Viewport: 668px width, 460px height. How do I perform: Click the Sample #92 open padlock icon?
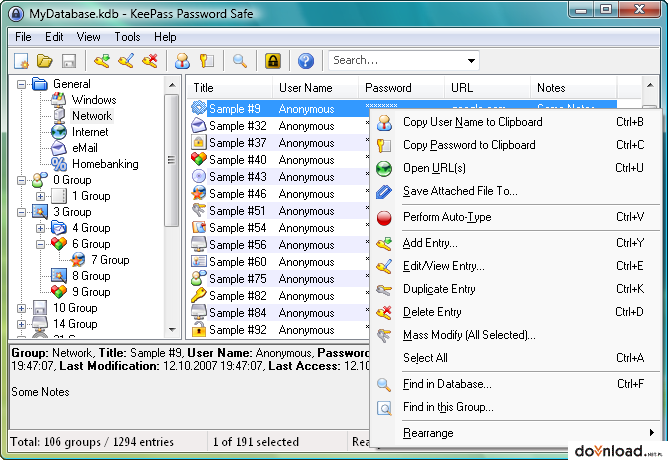(x=199, y=329)
